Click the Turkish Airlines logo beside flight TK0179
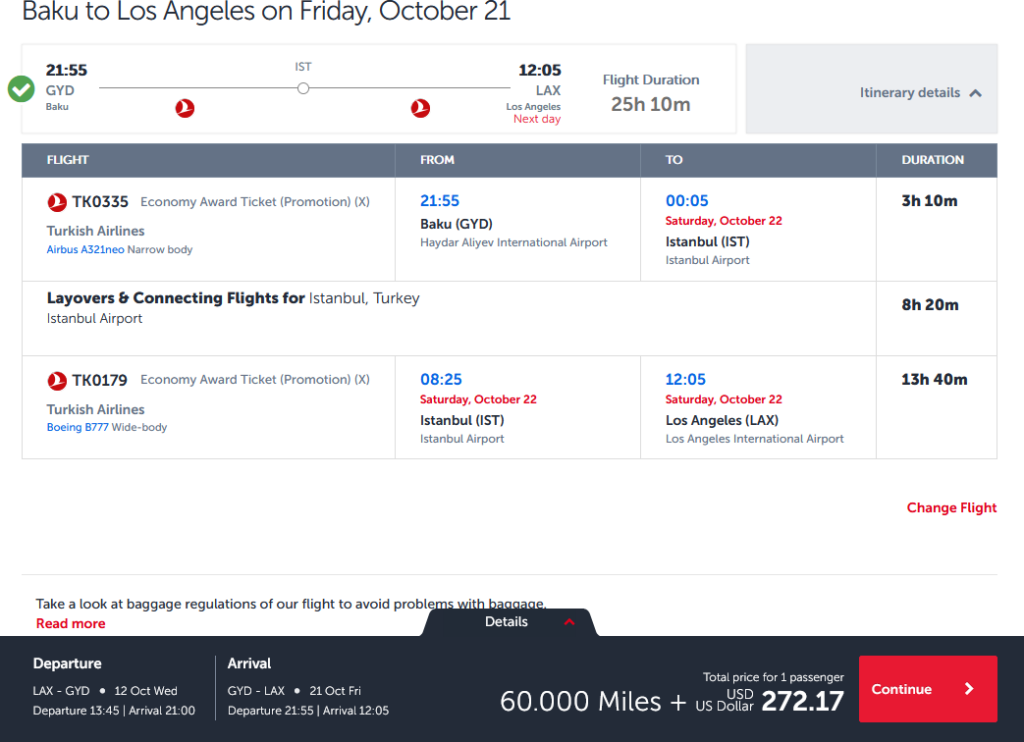 (x=57, y=379)
